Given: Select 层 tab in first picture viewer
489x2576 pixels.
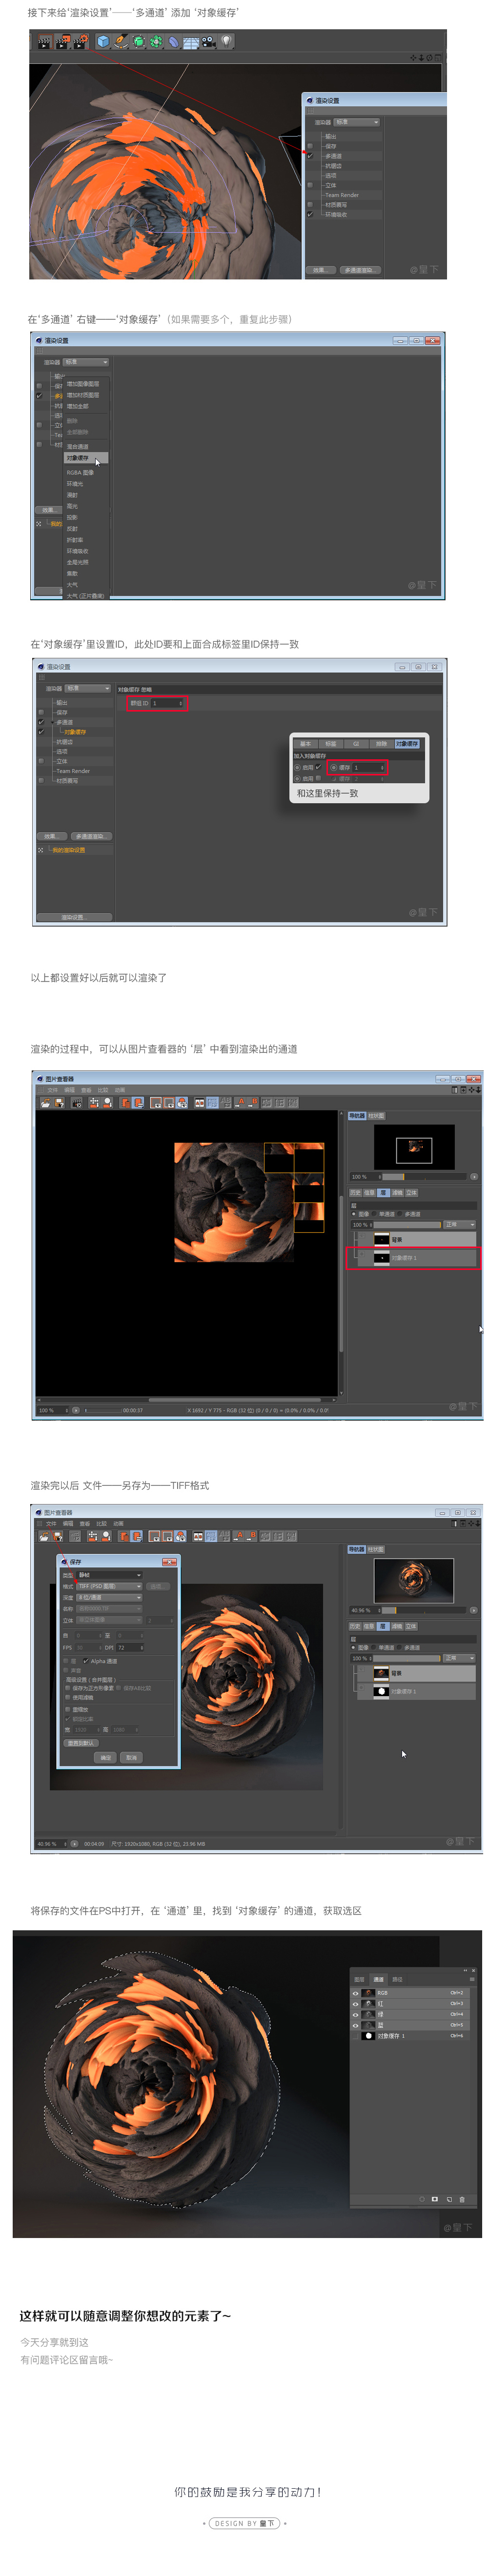Looking at the screenshot, I should tap(383, 1192).
